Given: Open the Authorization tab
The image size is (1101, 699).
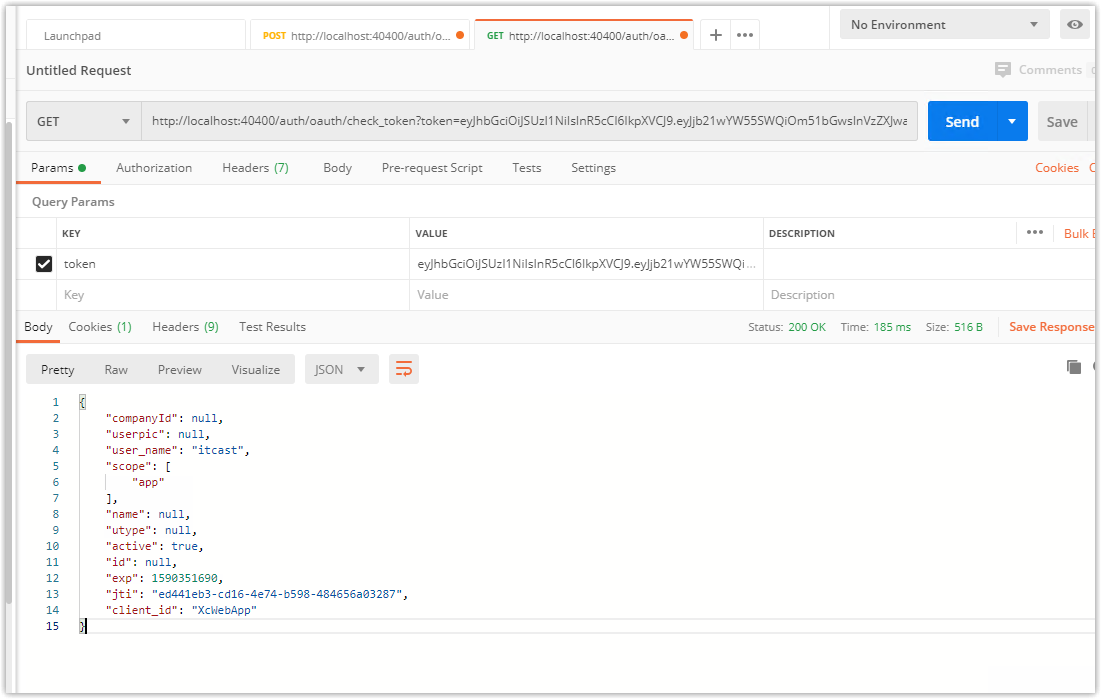Looking at the screenshot, I should (154, 168).
